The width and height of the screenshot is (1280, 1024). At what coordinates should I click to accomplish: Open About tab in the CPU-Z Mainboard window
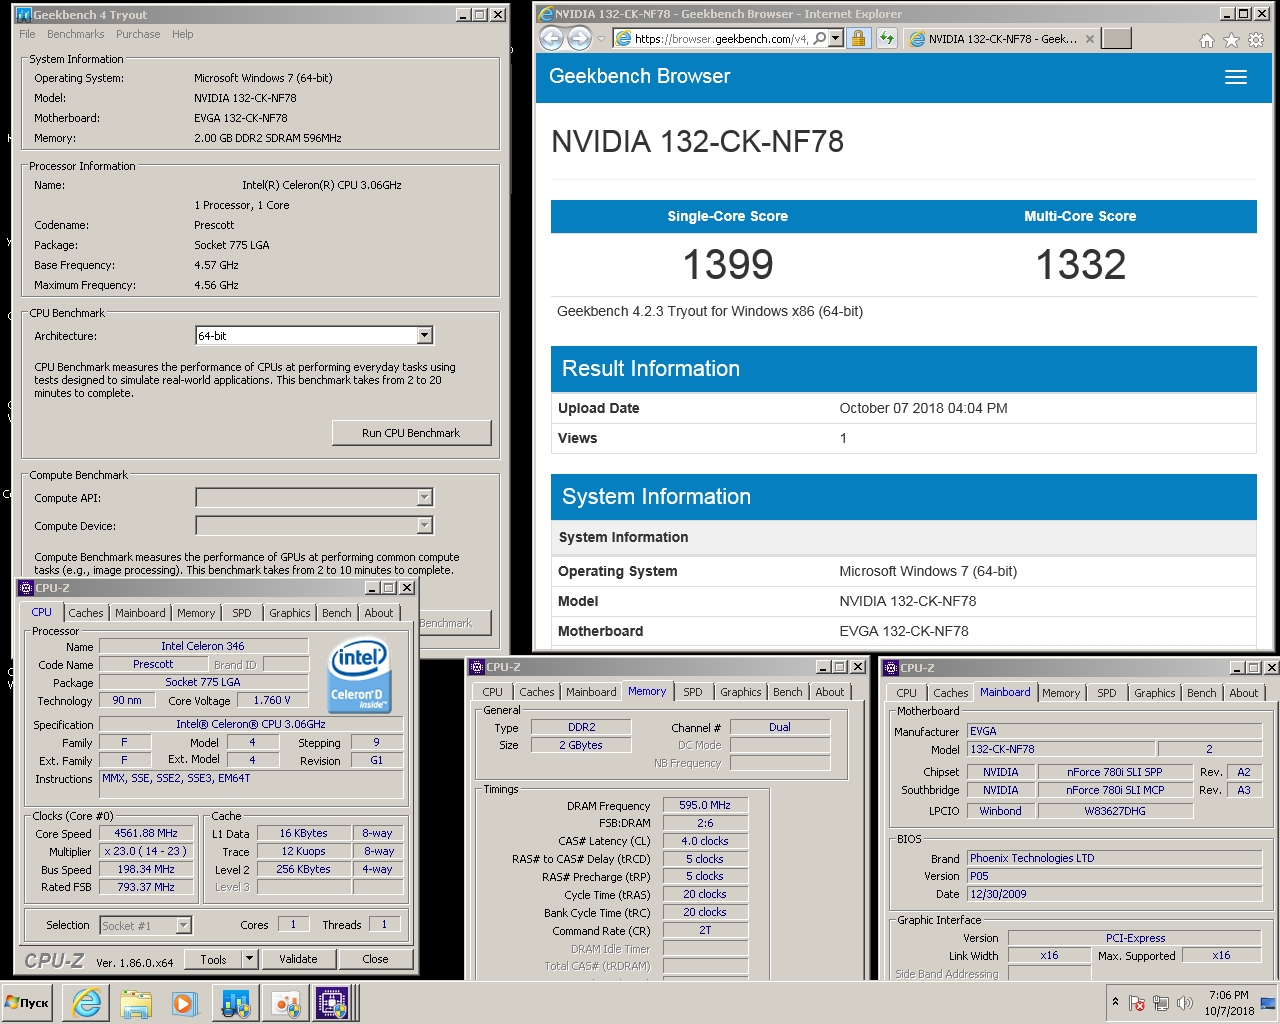(1244, 693)
